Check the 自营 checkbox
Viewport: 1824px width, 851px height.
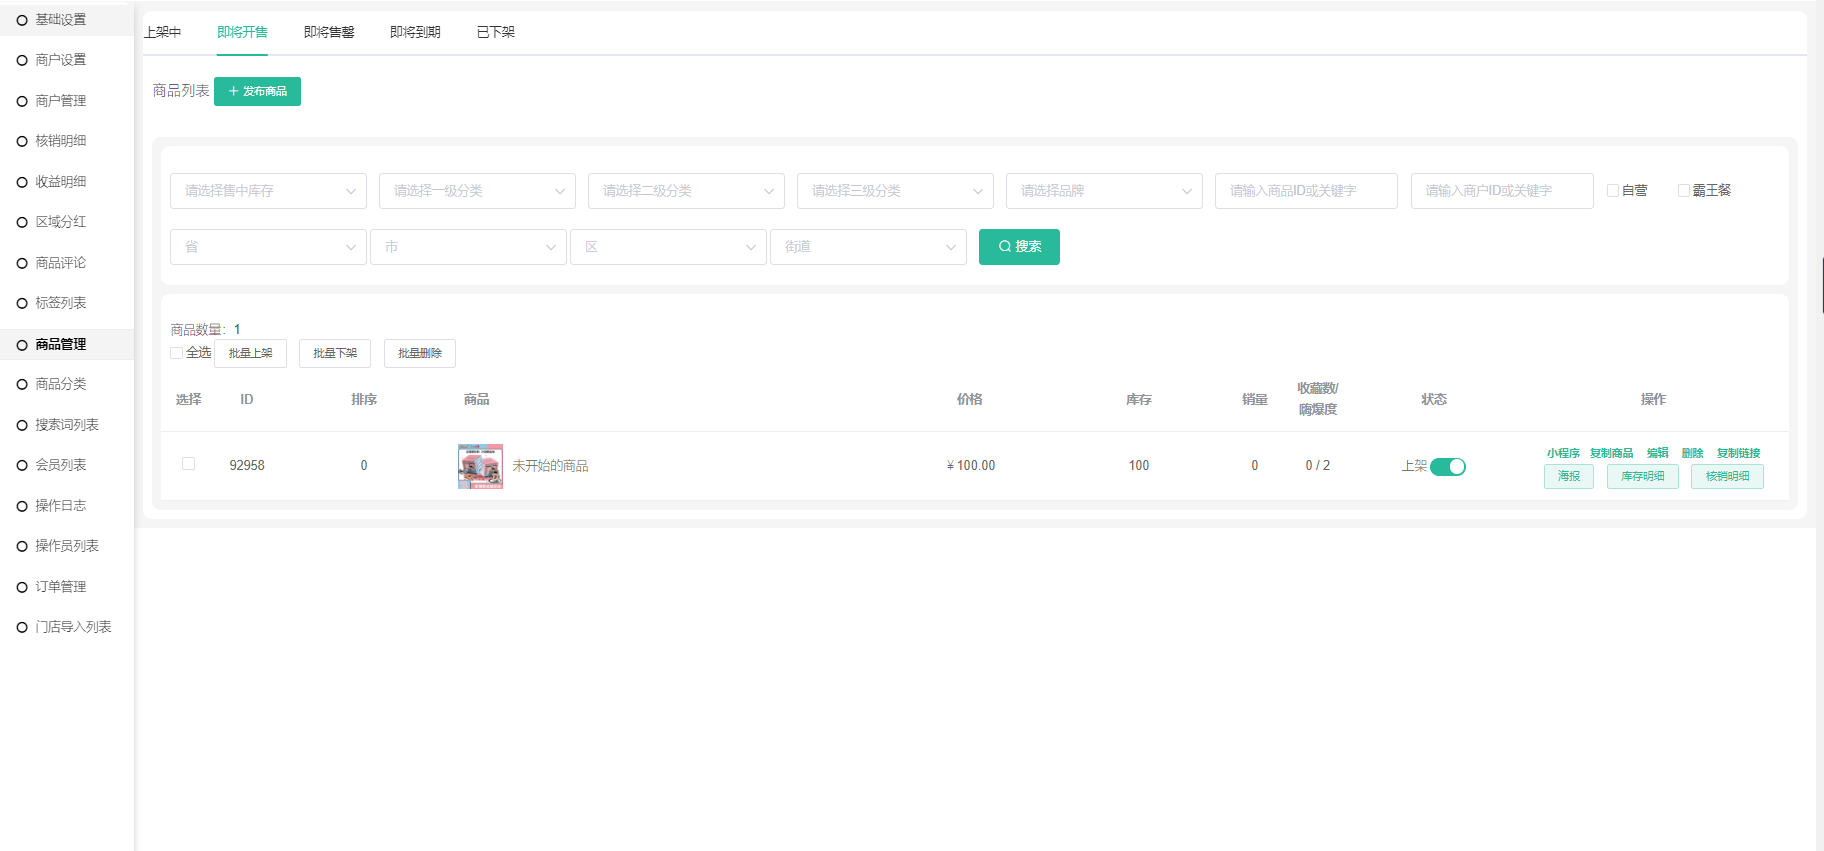[x=1613, y=190]
